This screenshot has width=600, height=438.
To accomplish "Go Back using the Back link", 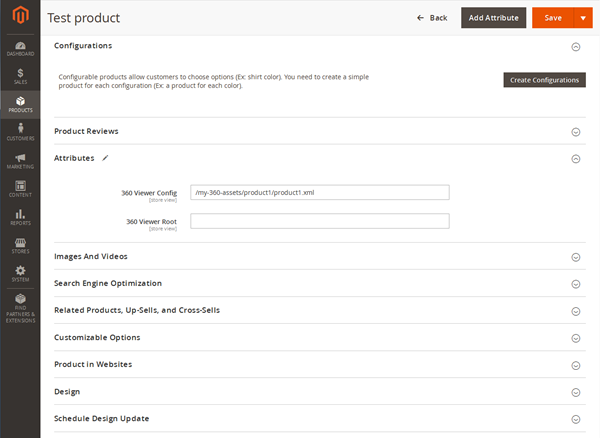I will click(x=433, y=18).
